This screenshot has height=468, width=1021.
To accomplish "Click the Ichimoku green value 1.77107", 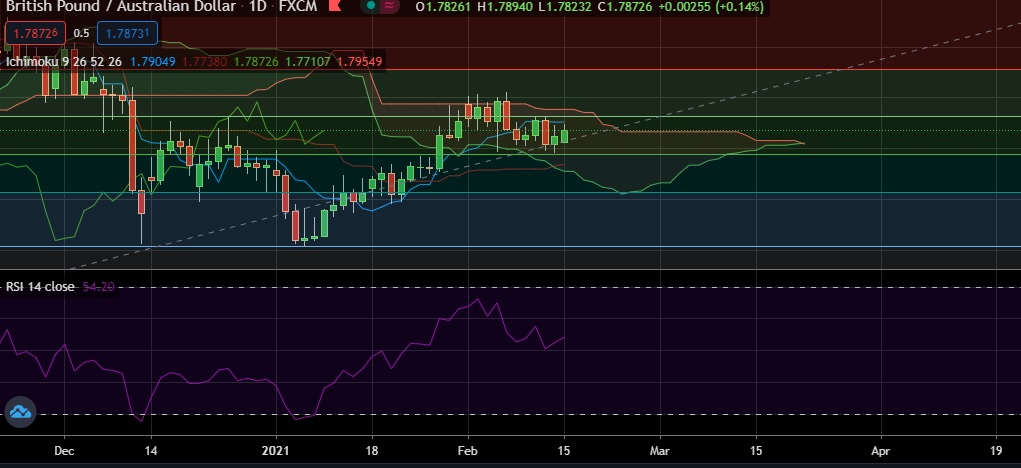I will (307, 62).
